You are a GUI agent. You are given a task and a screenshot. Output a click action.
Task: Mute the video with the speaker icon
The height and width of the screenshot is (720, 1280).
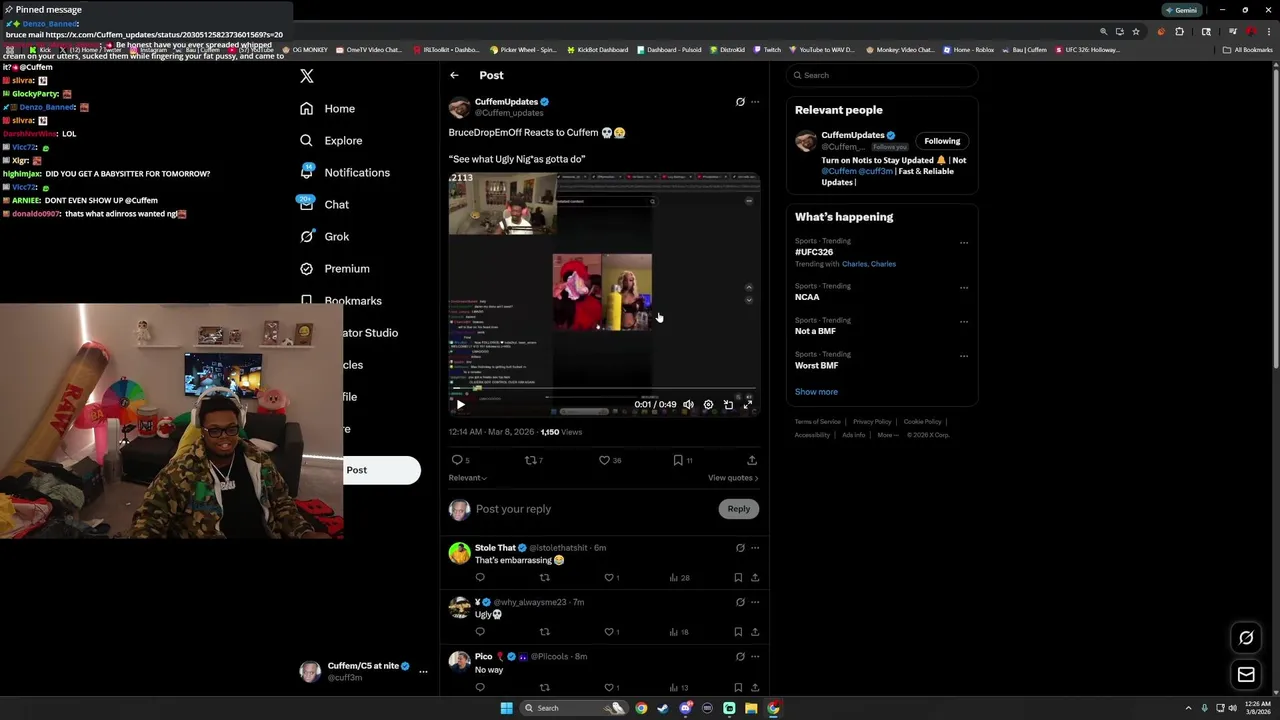pos(688,405)
